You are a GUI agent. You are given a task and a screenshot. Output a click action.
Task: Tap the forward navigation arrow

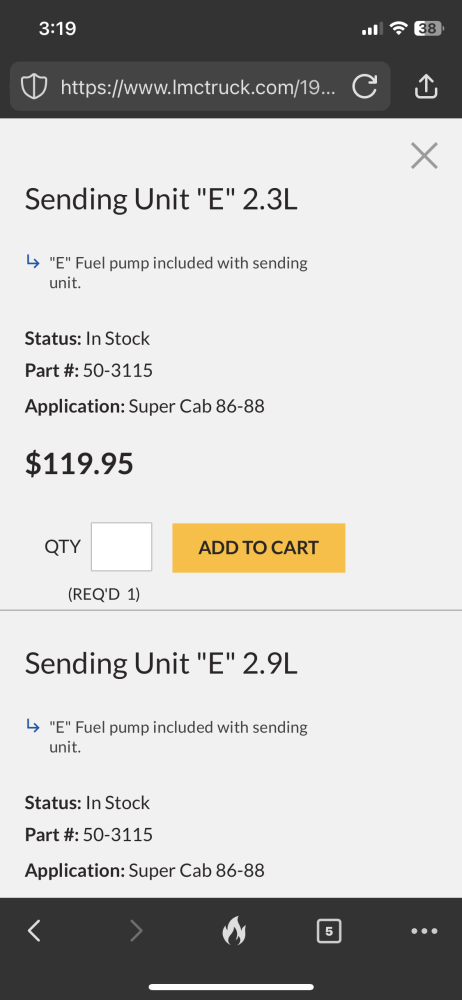tap(136, 931)
